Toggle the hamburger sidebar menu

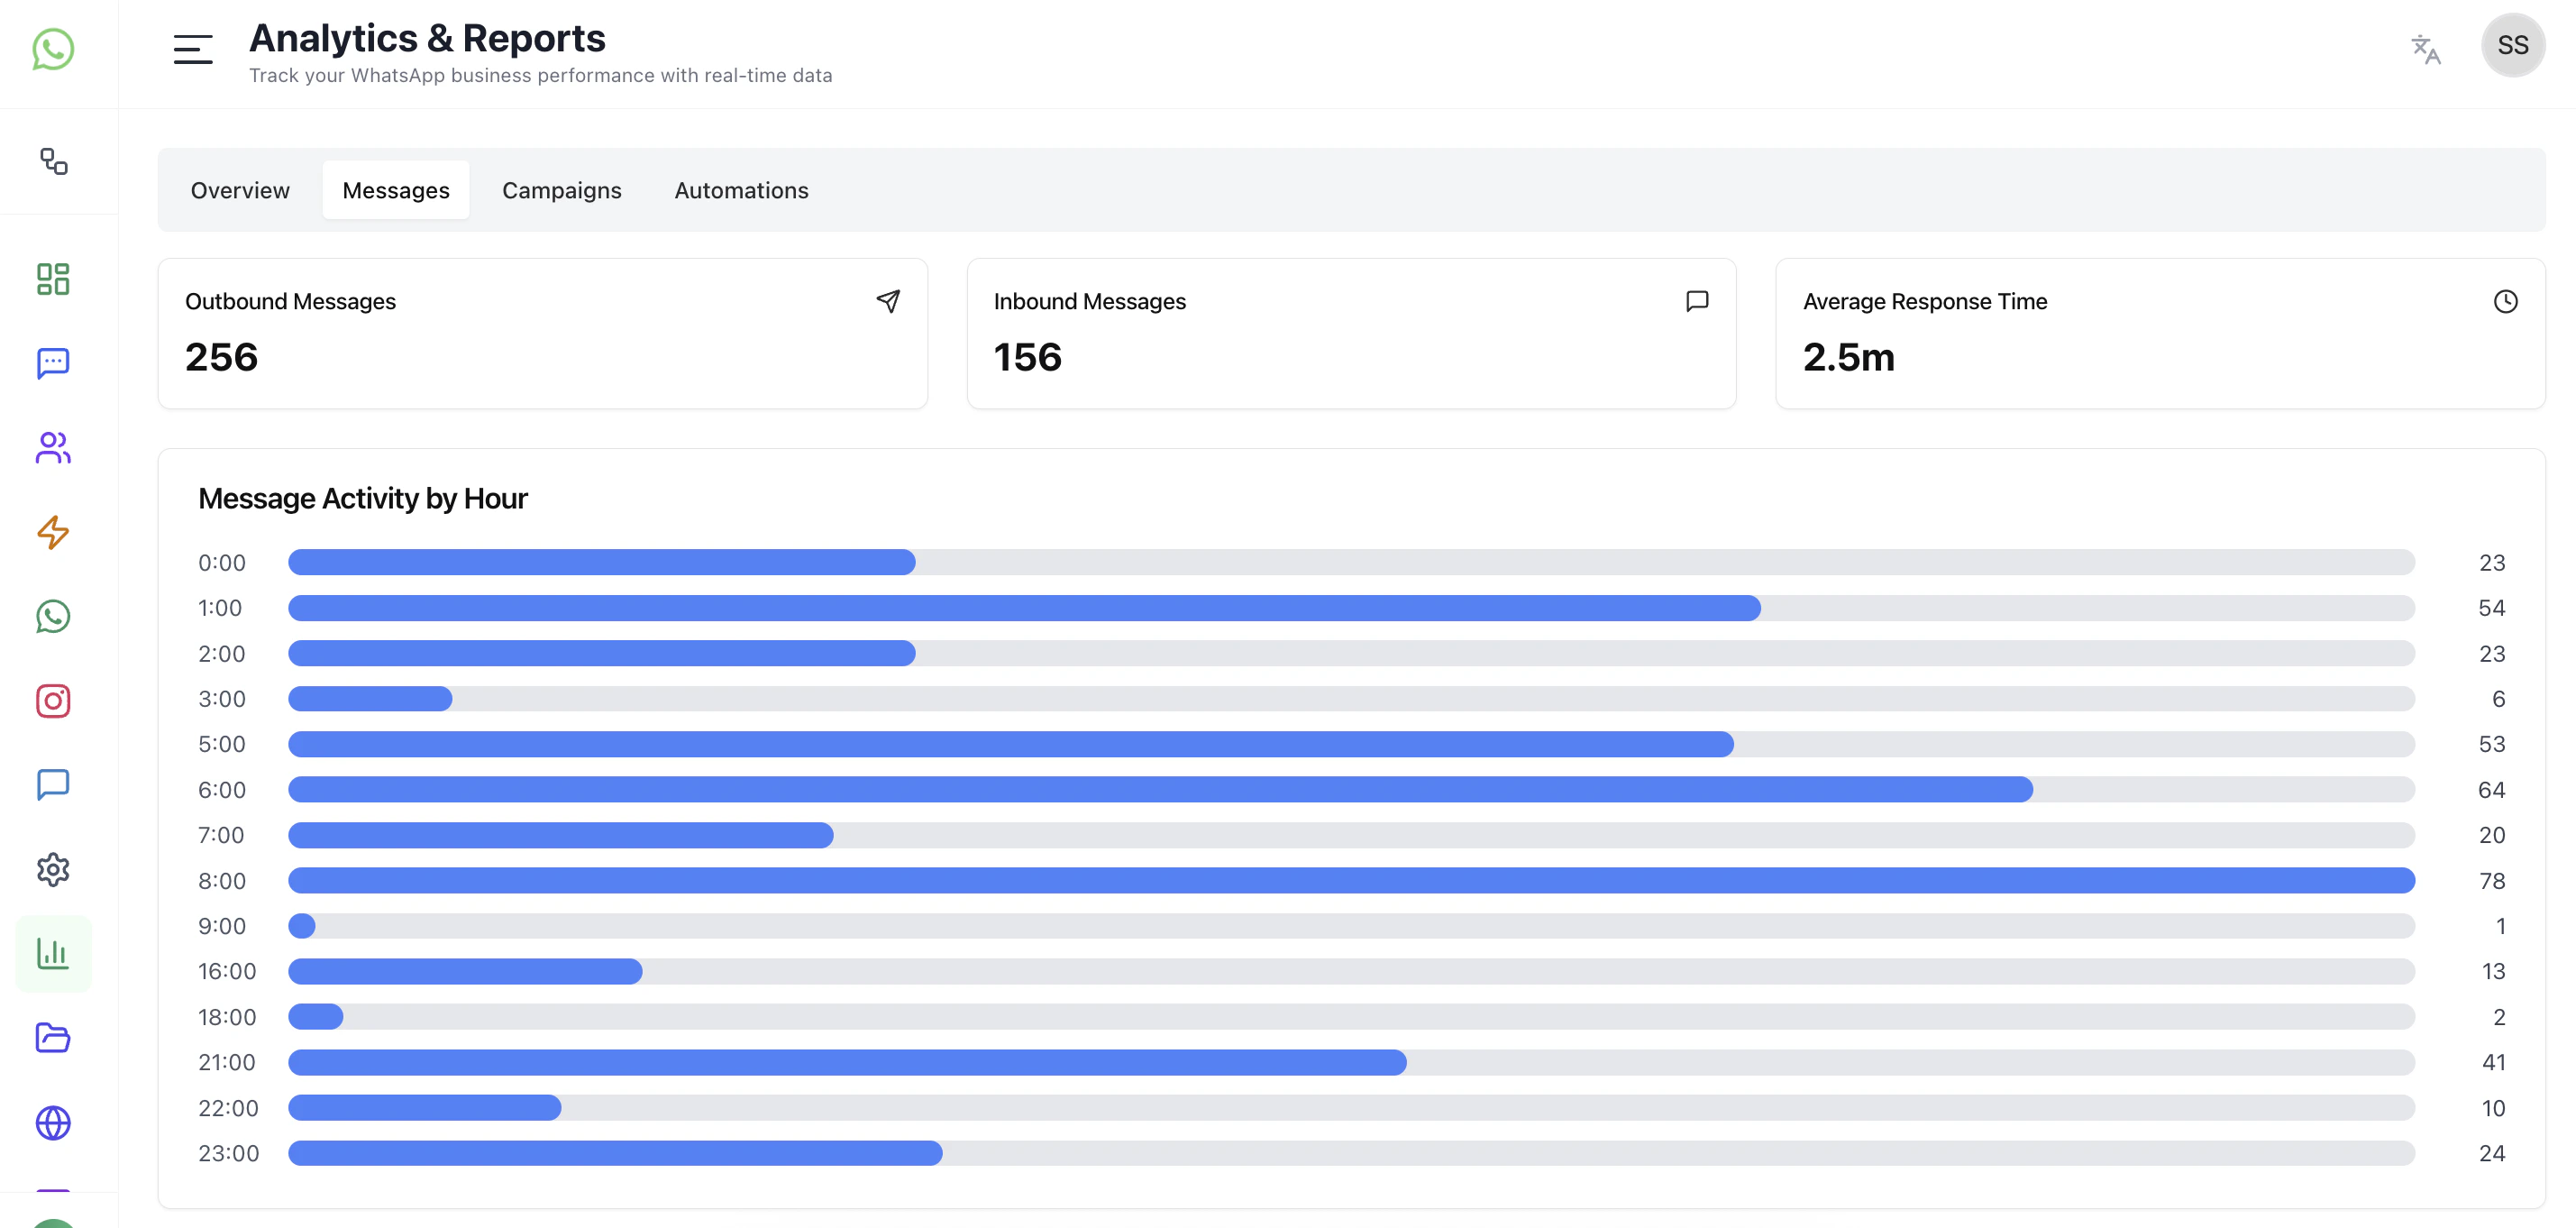[x=192, y=48]
